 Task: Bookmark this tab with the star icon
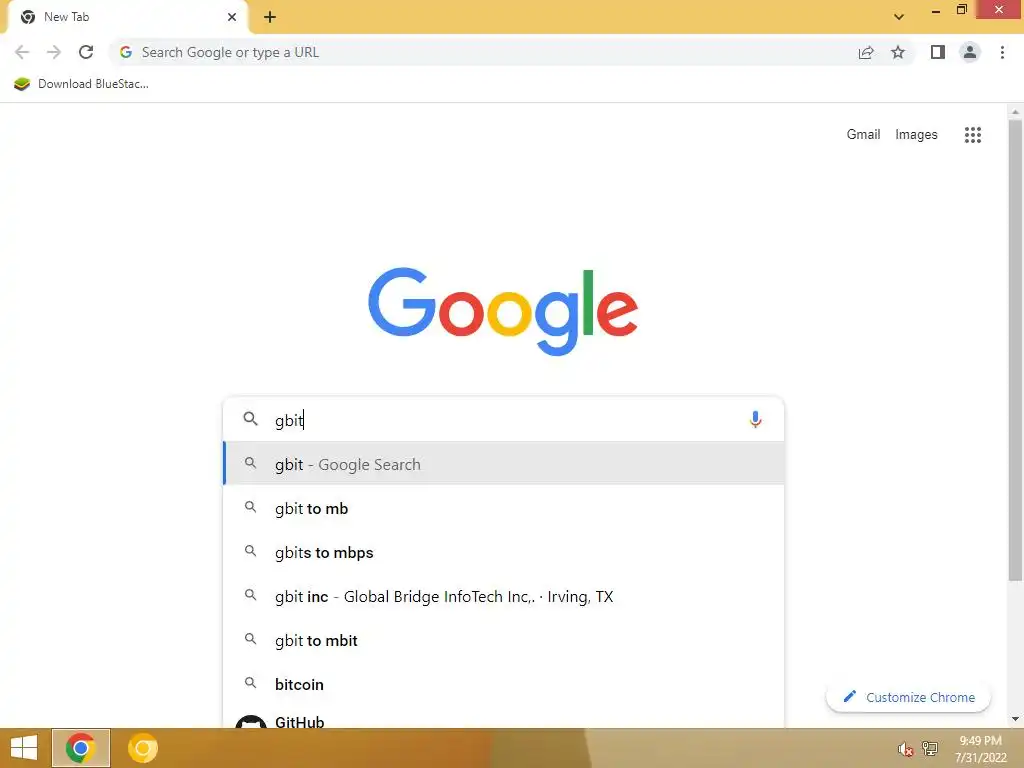tap(898, 52)
